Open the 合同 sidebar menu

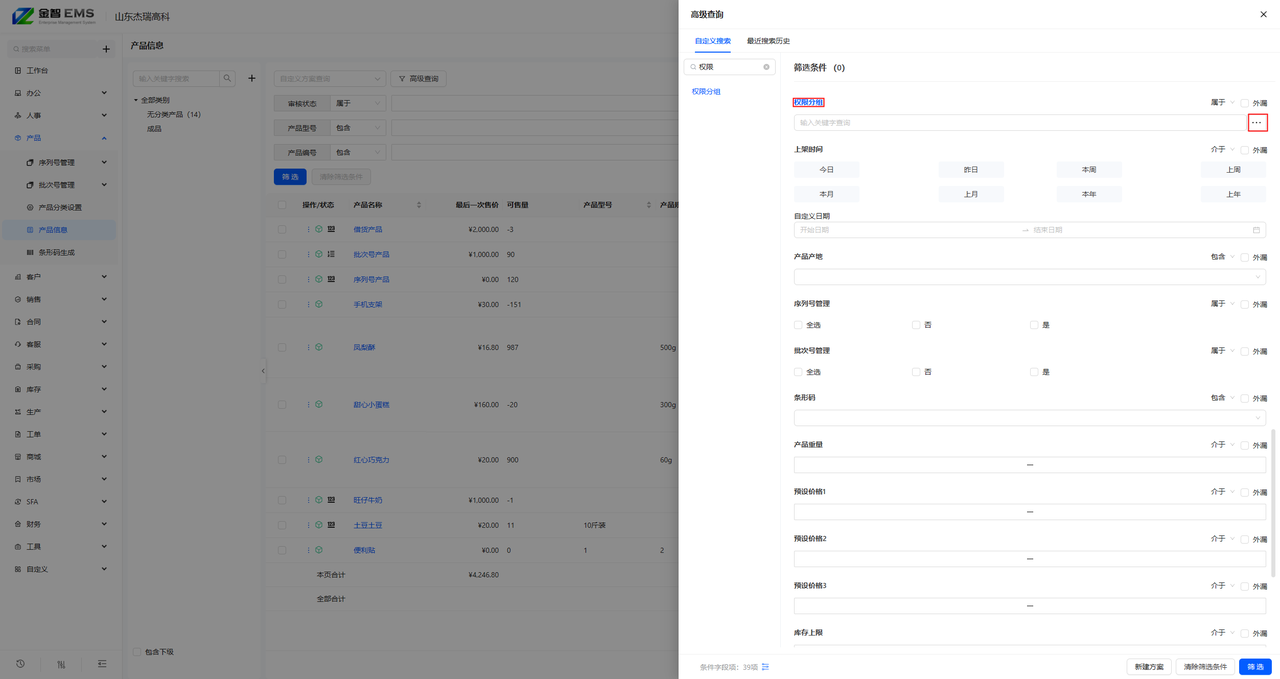click(58, 322)
